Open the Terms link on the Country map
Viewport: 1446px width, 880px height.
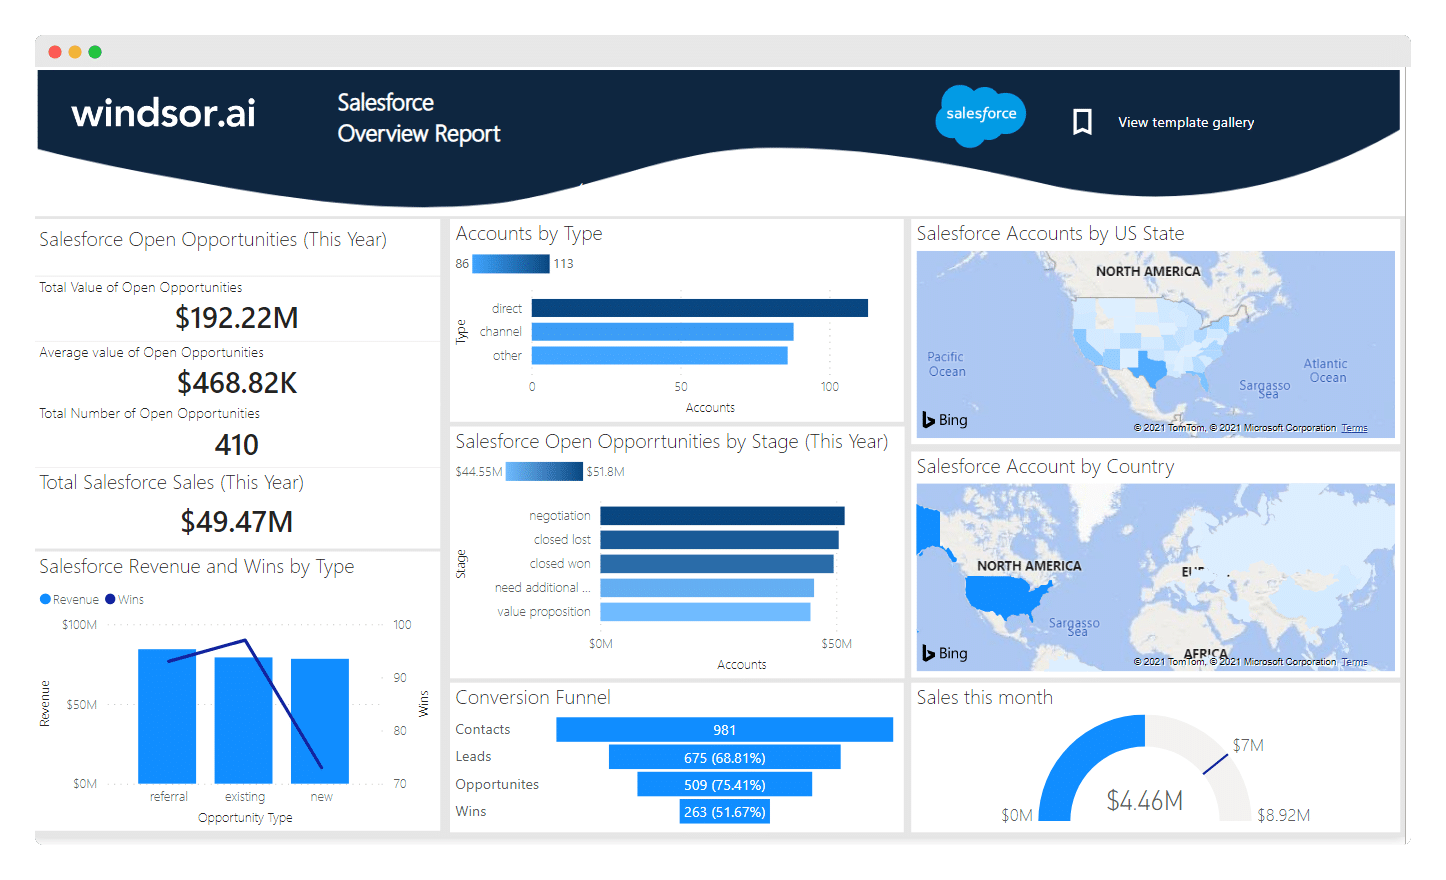pos(1354,662)
